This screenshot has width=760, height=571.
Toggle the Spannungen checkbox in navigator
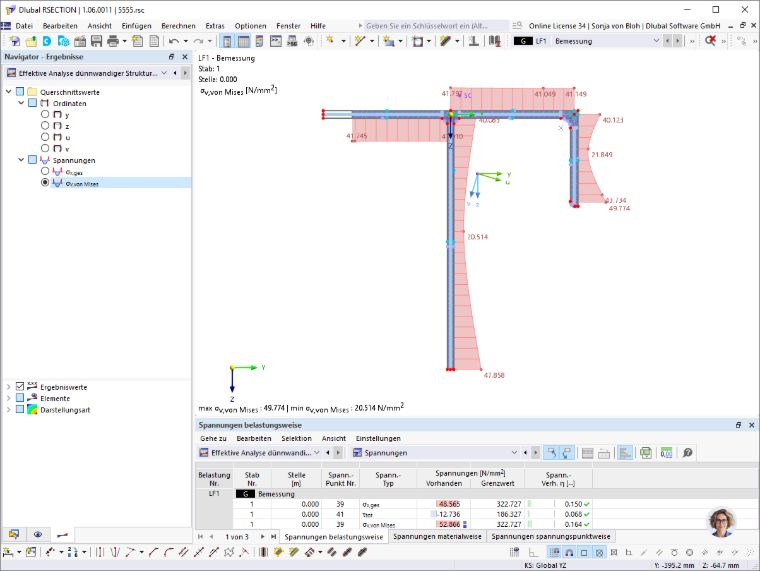point(32,159)
